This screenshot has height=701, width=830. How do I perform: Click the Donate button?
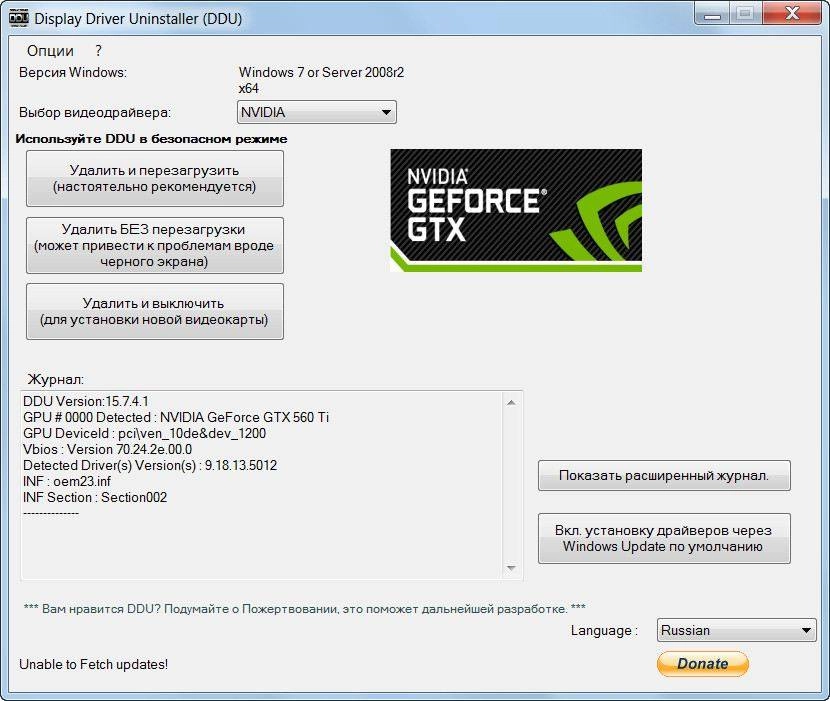(702, 663)
